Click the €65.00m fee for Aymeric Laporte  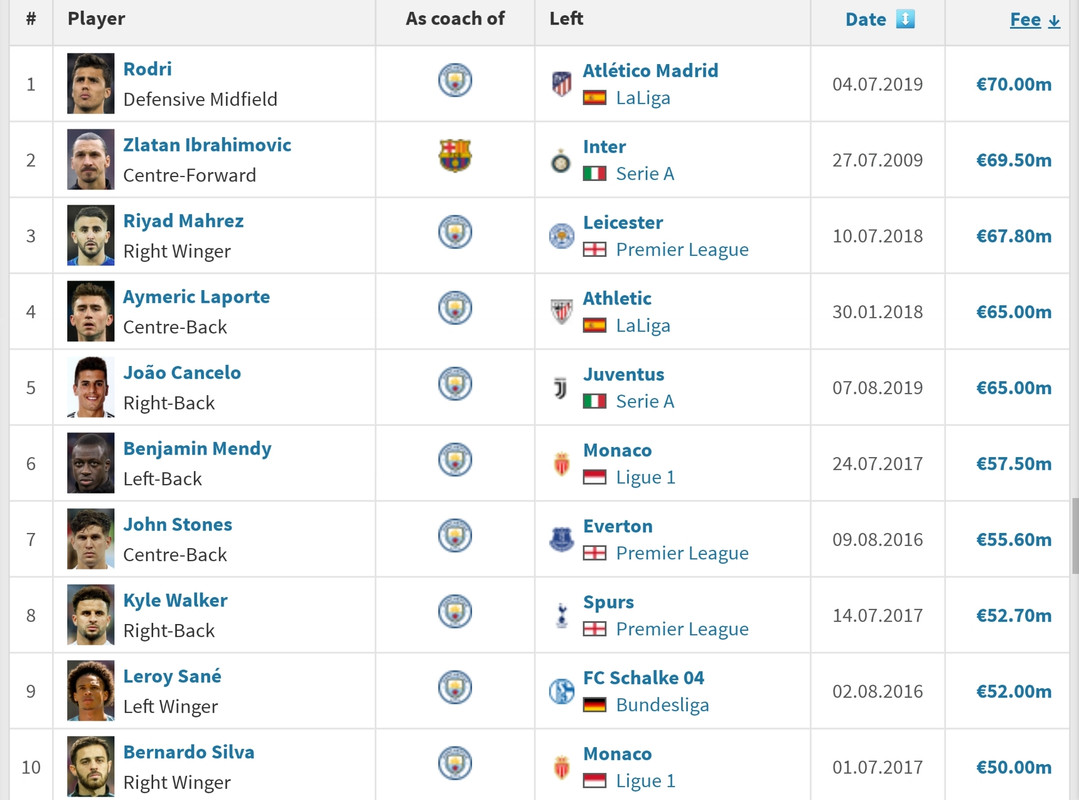(1014, 312)
